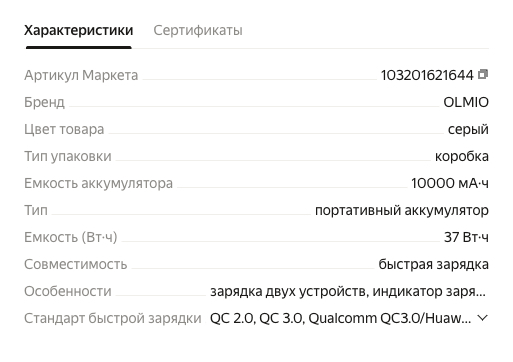This screenshot has width=513, height=362.
Task: Click the OLMIO brand value
Action: point(466,102)
